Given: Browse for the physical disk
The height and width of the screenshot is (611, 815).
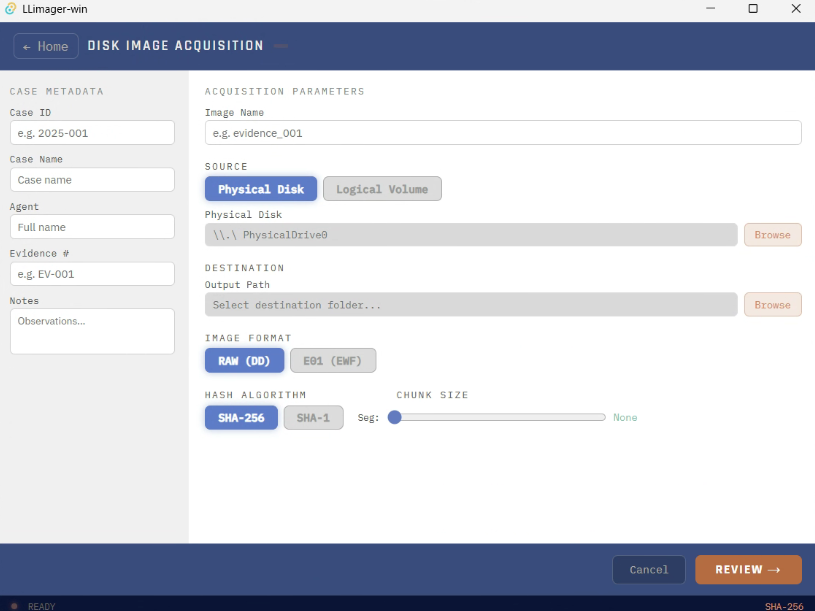Looking at the screenshot, I should coord(772,235).
